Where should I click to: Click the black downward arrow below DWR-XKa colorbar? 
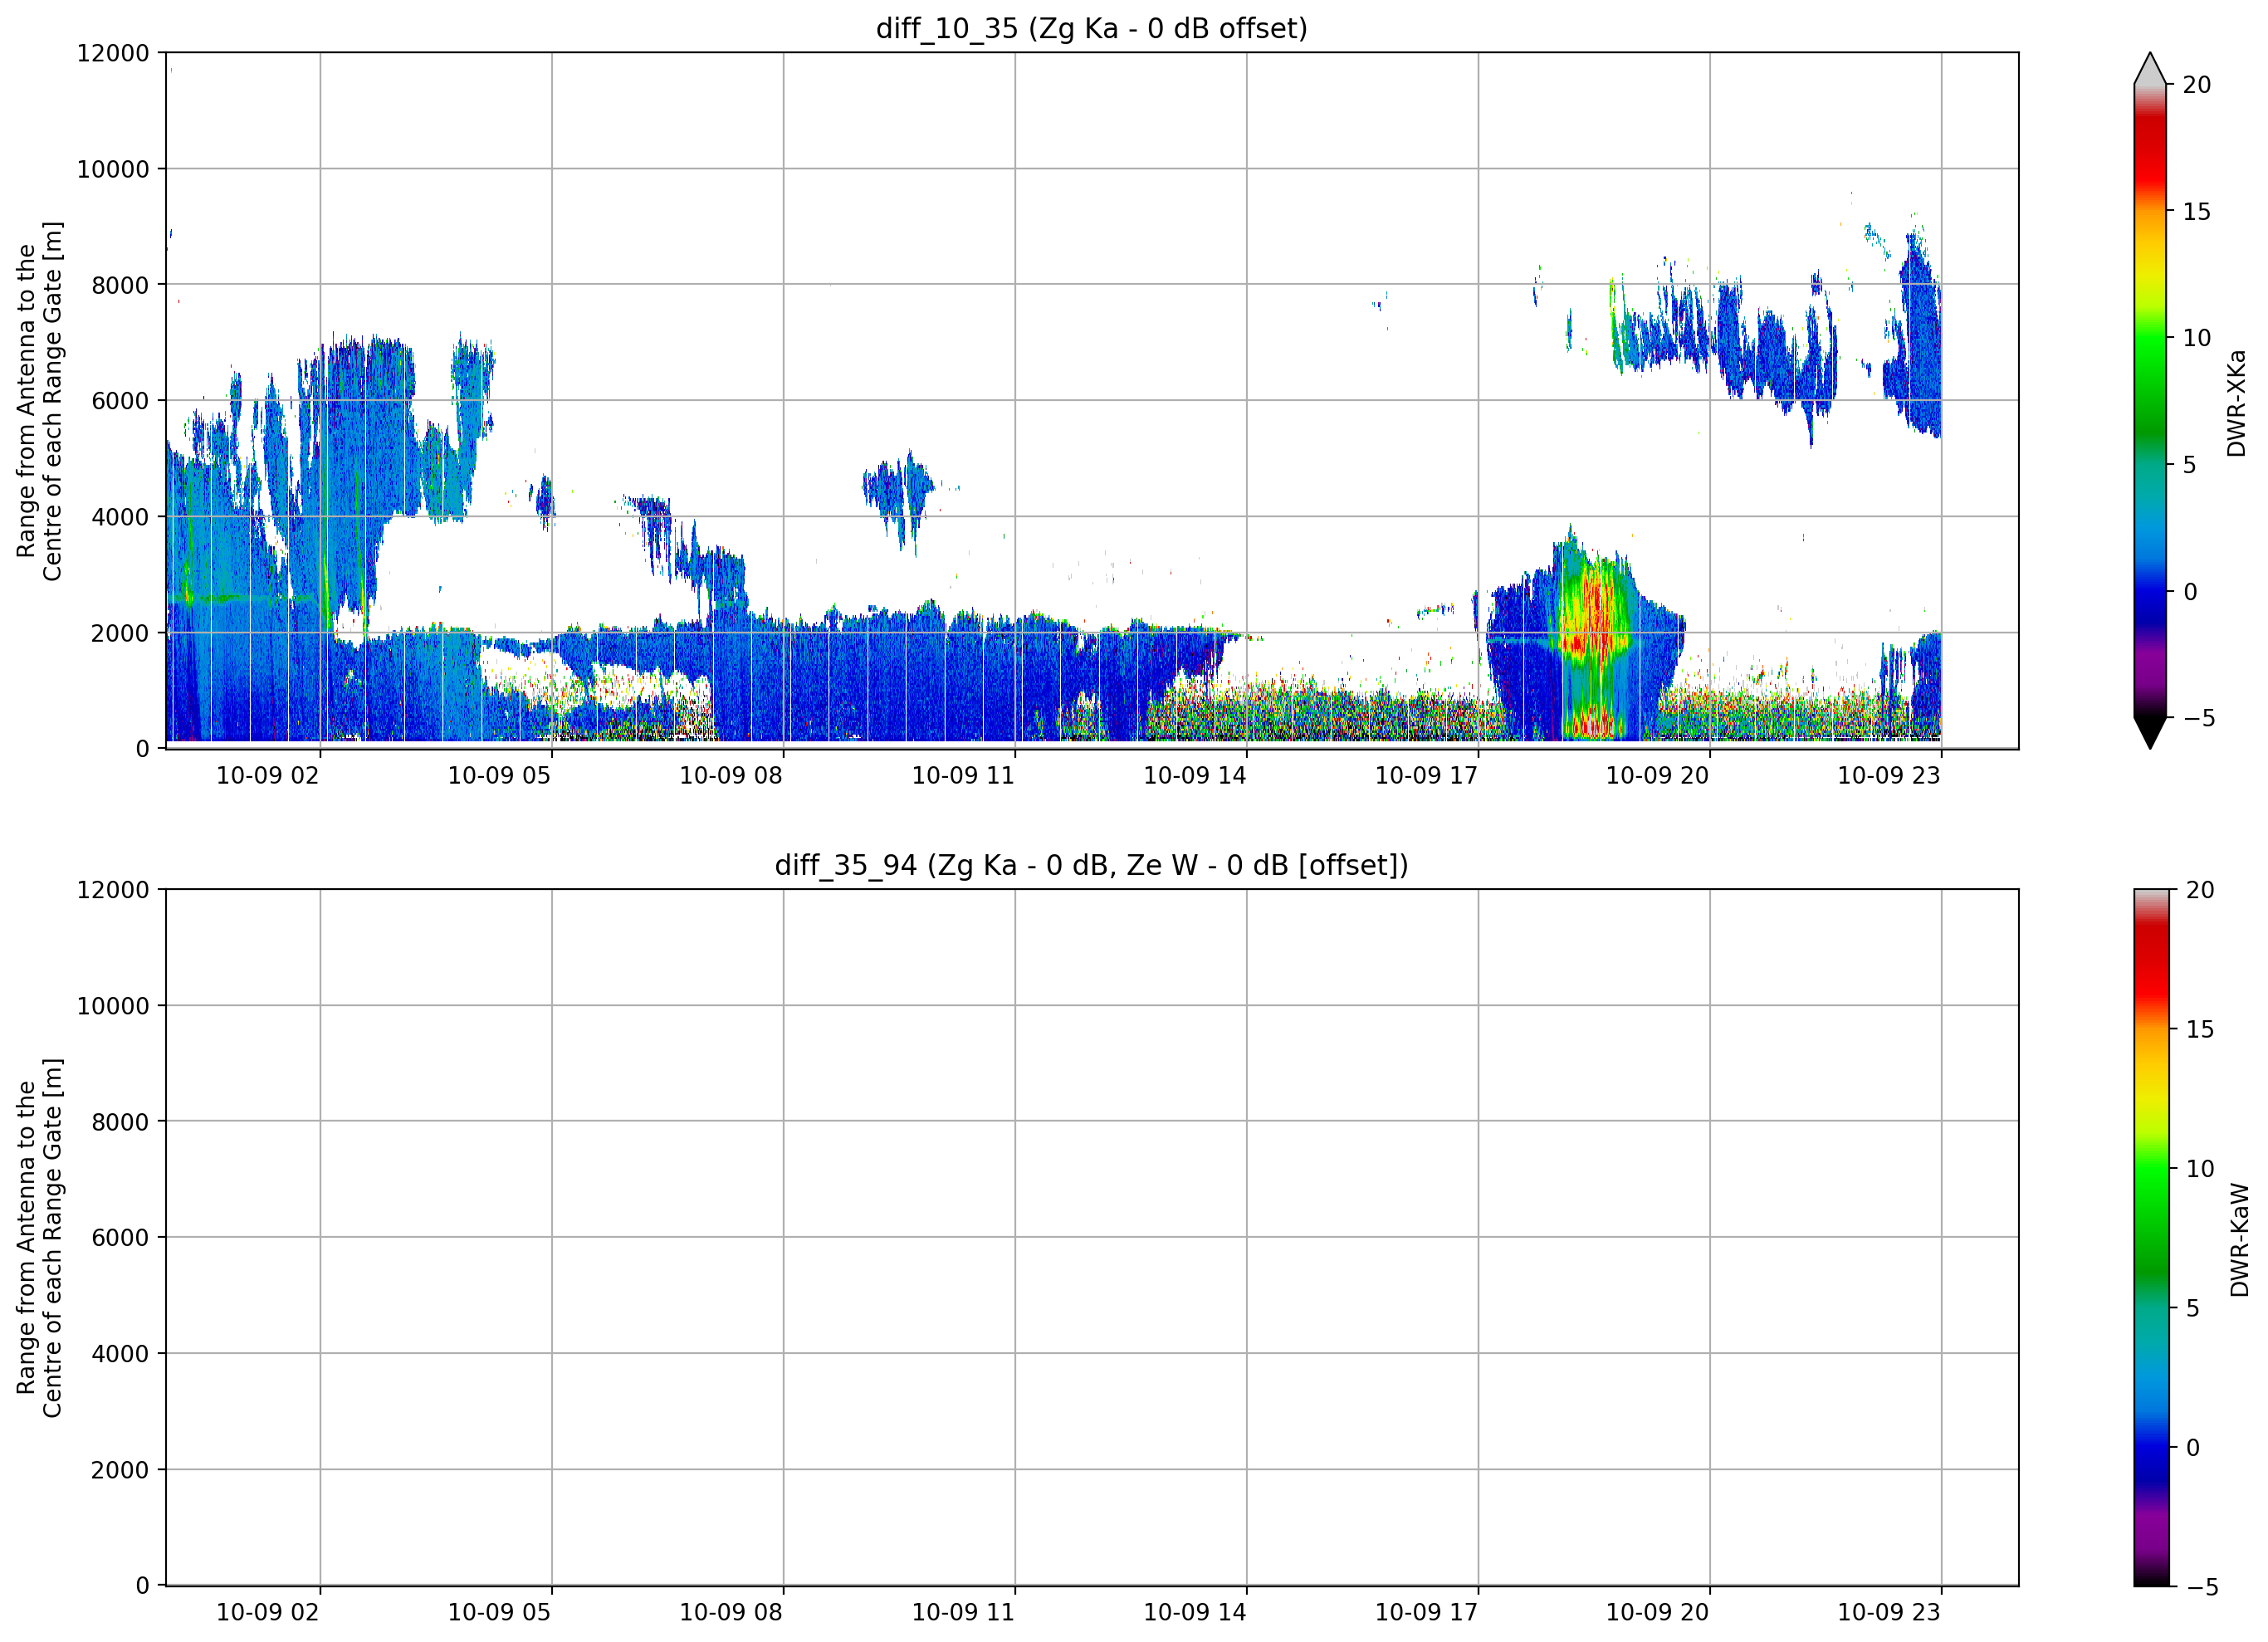pos(2150,733)
